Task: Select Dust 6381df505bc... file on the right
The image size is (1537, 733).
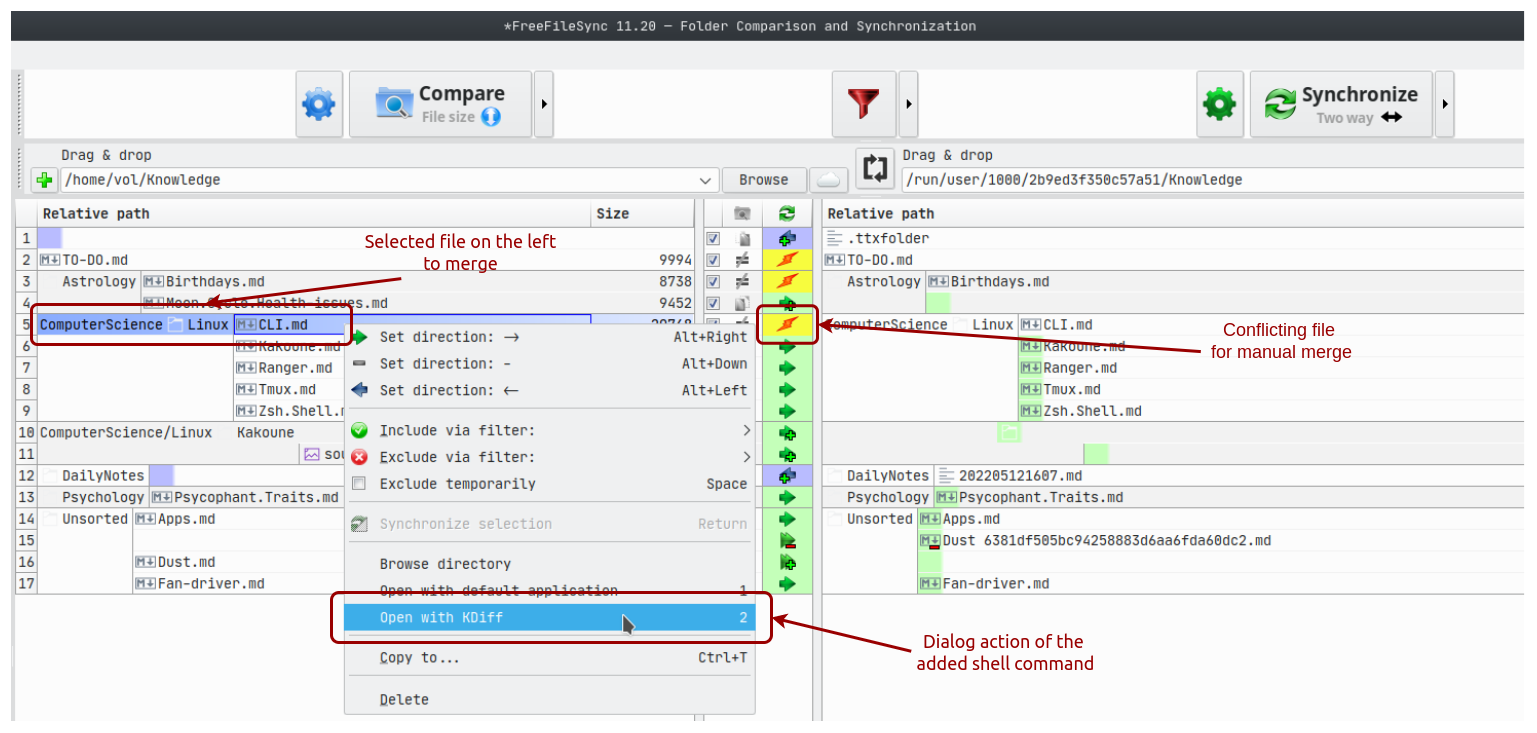Action: (x=1107, y=541)
